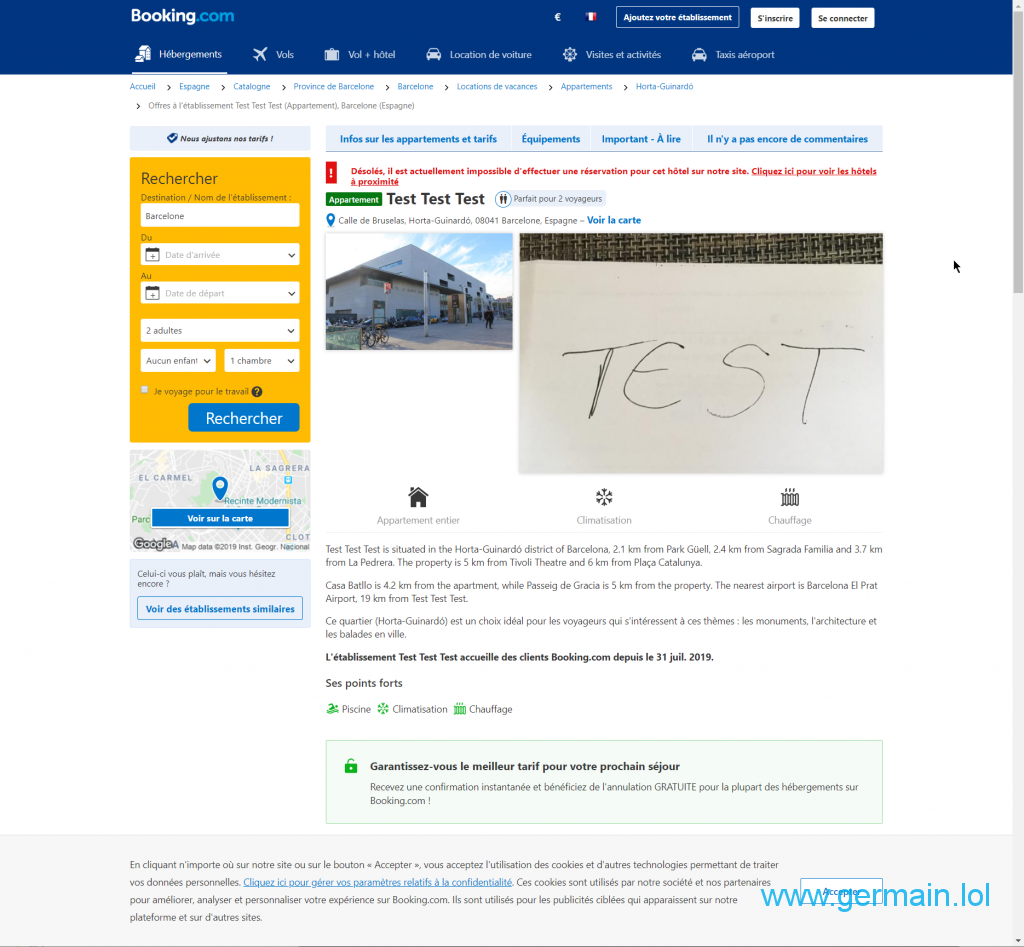Viewport: 1024px width, 947px height.
Task: Click the Climatisation snowflake icon
Action: tap(604, 497)
